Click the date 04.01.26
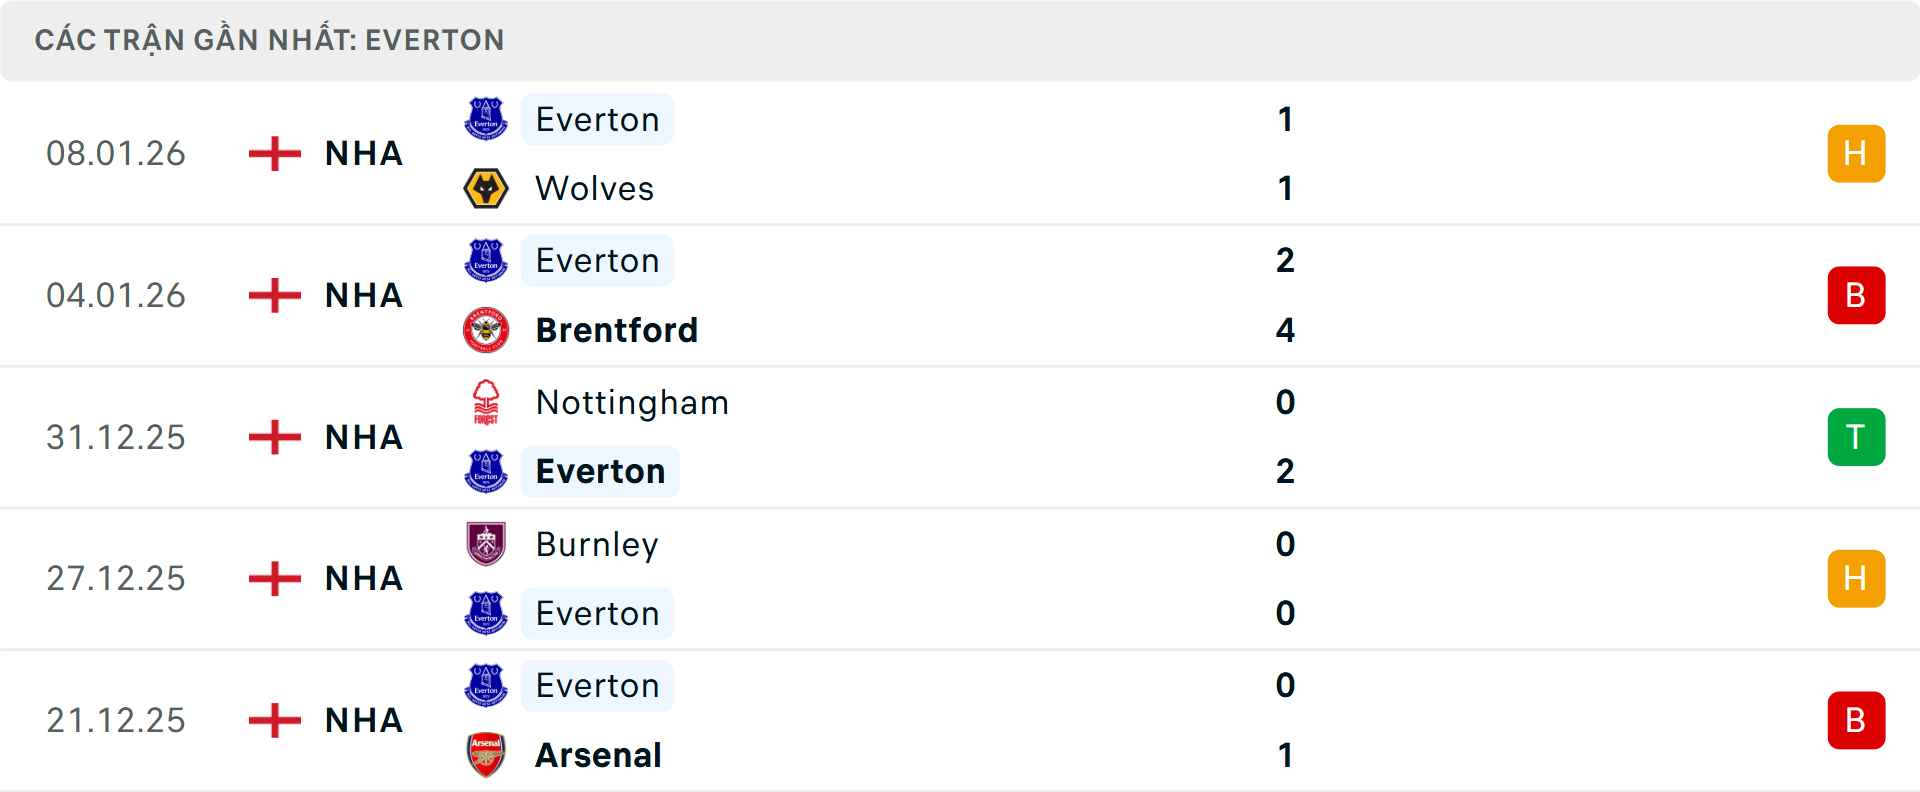The height and width of the screenshot is (792, 1920). 116,295
